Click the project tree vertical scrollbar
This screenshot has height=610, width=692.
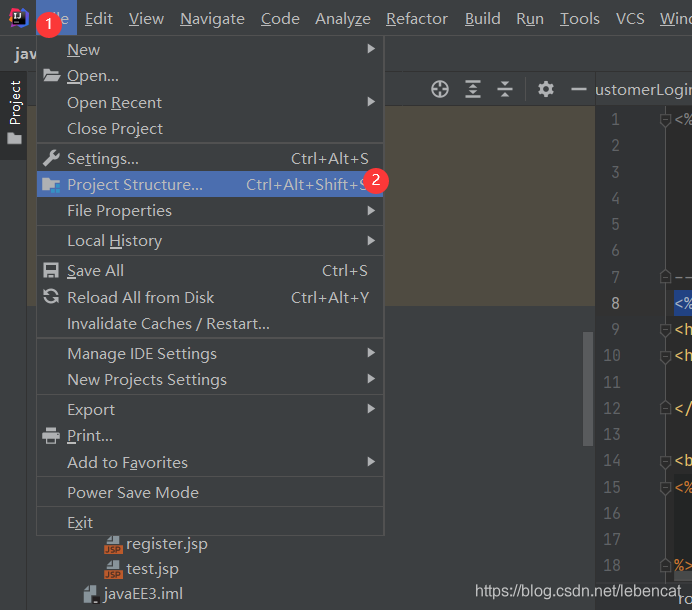click(x=587, y=388)
